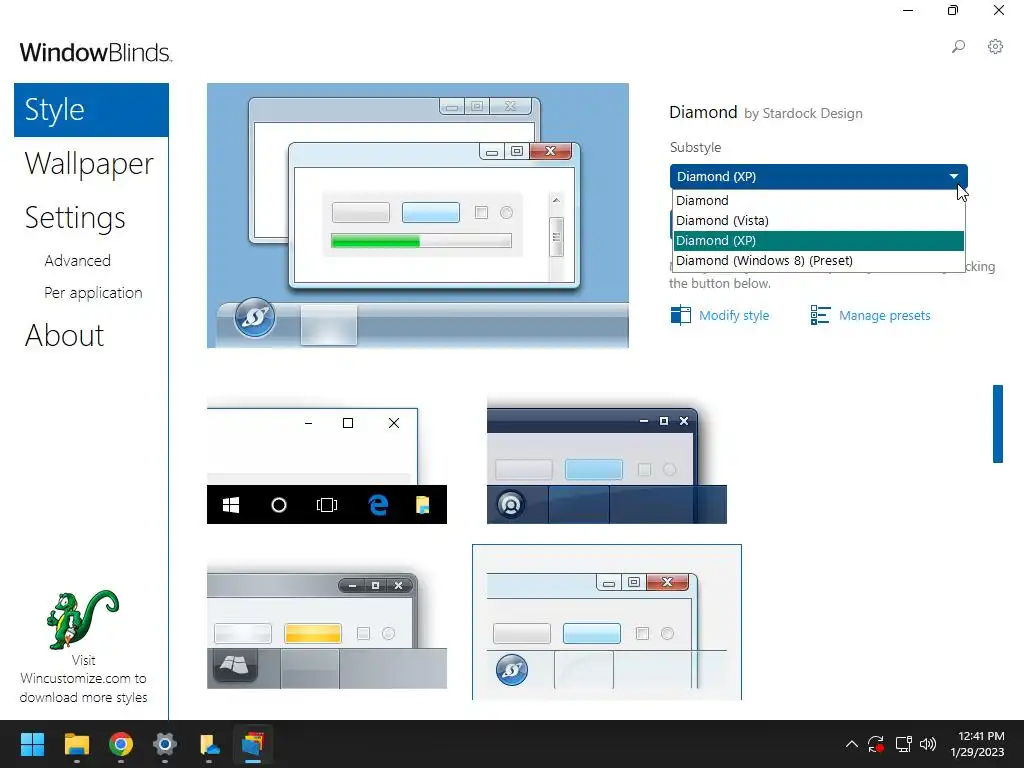This screenshot has width=1024, height=768.
Task: Click the Wincustomize green lizard mascot
Action: [x=82, y=620]
